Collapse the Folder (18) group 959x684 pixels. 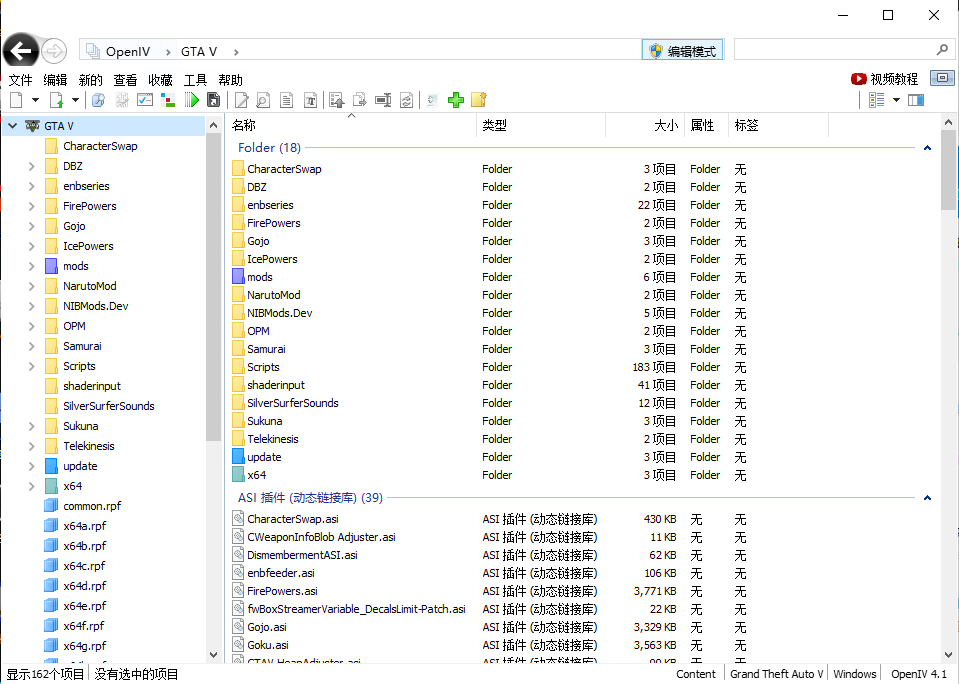tap(927, 147)
